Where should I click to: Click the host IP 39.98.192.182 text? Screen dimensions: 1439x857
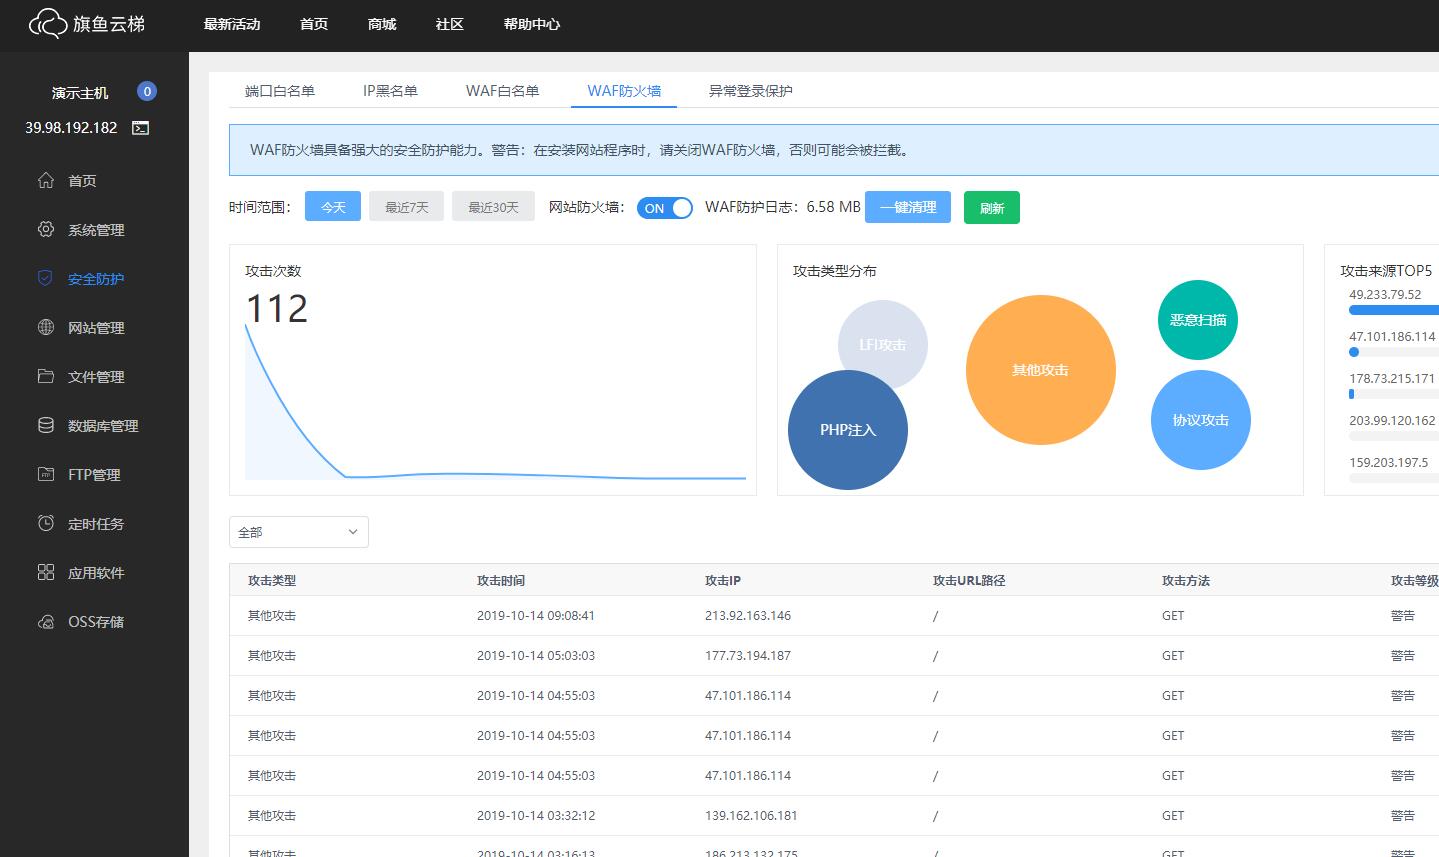[71, 128]
